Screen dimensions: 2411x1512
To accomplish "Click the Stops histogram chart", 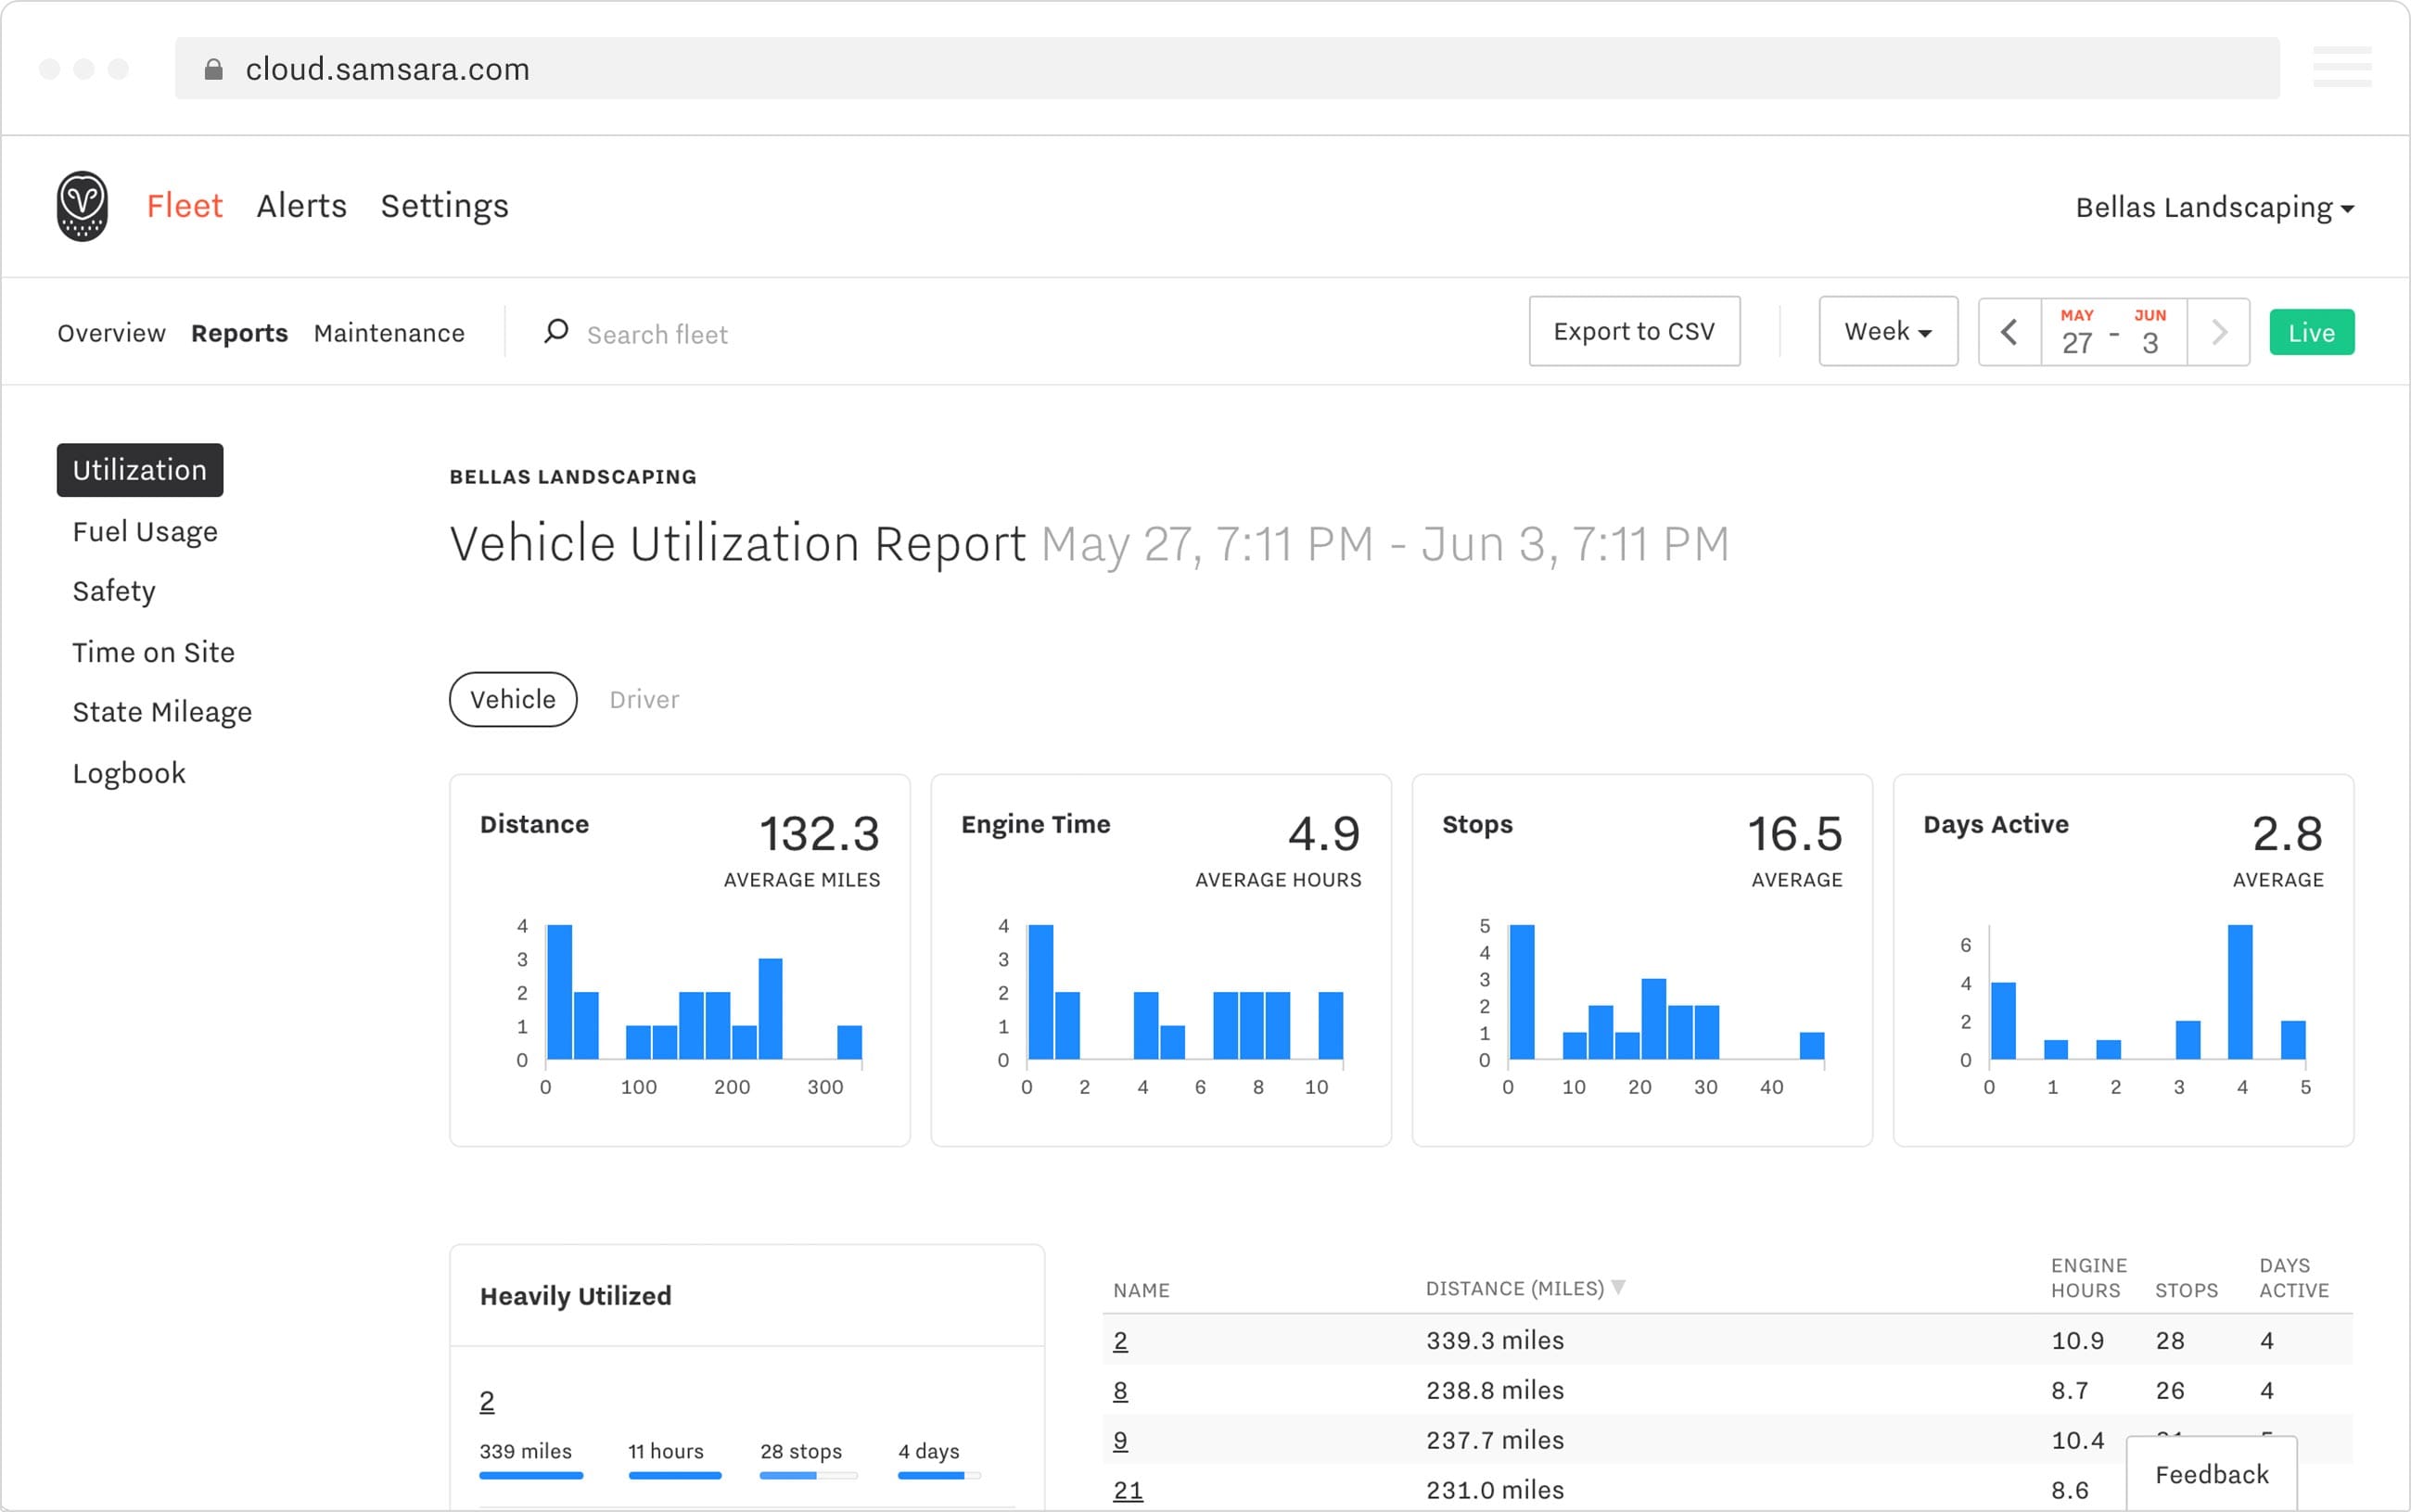I will click(1652, 1007).
